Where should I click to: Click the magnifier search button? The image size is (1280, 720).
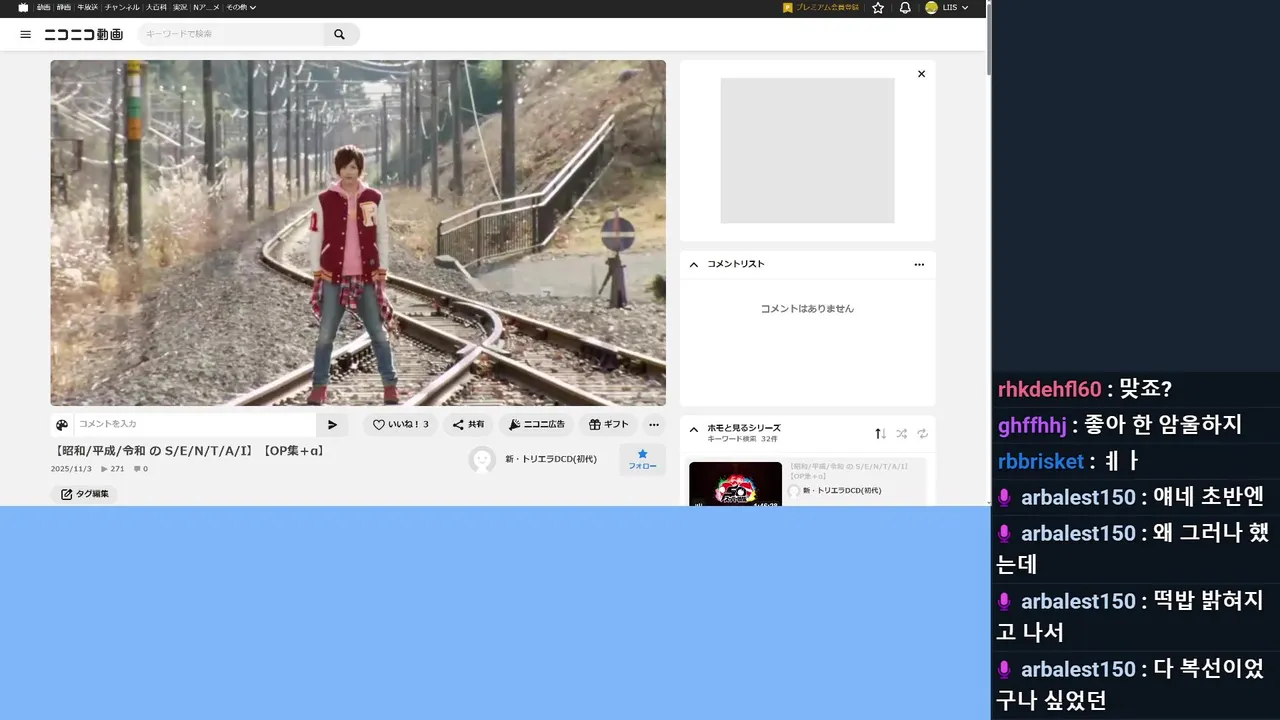[340, 34]
